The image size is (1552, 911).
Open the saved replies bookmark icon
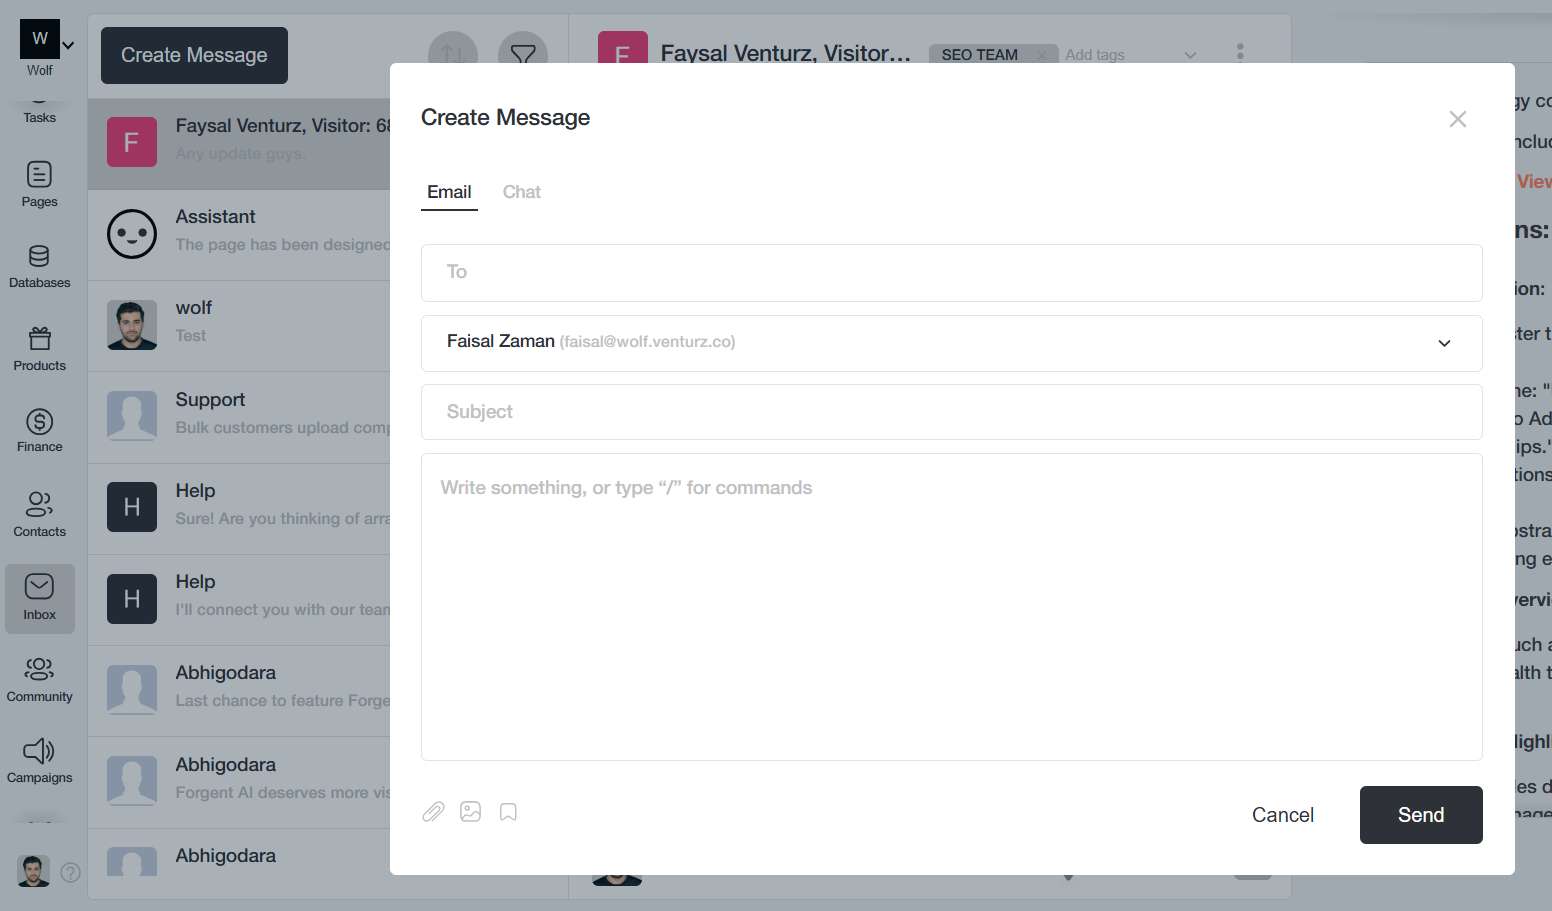507,811
